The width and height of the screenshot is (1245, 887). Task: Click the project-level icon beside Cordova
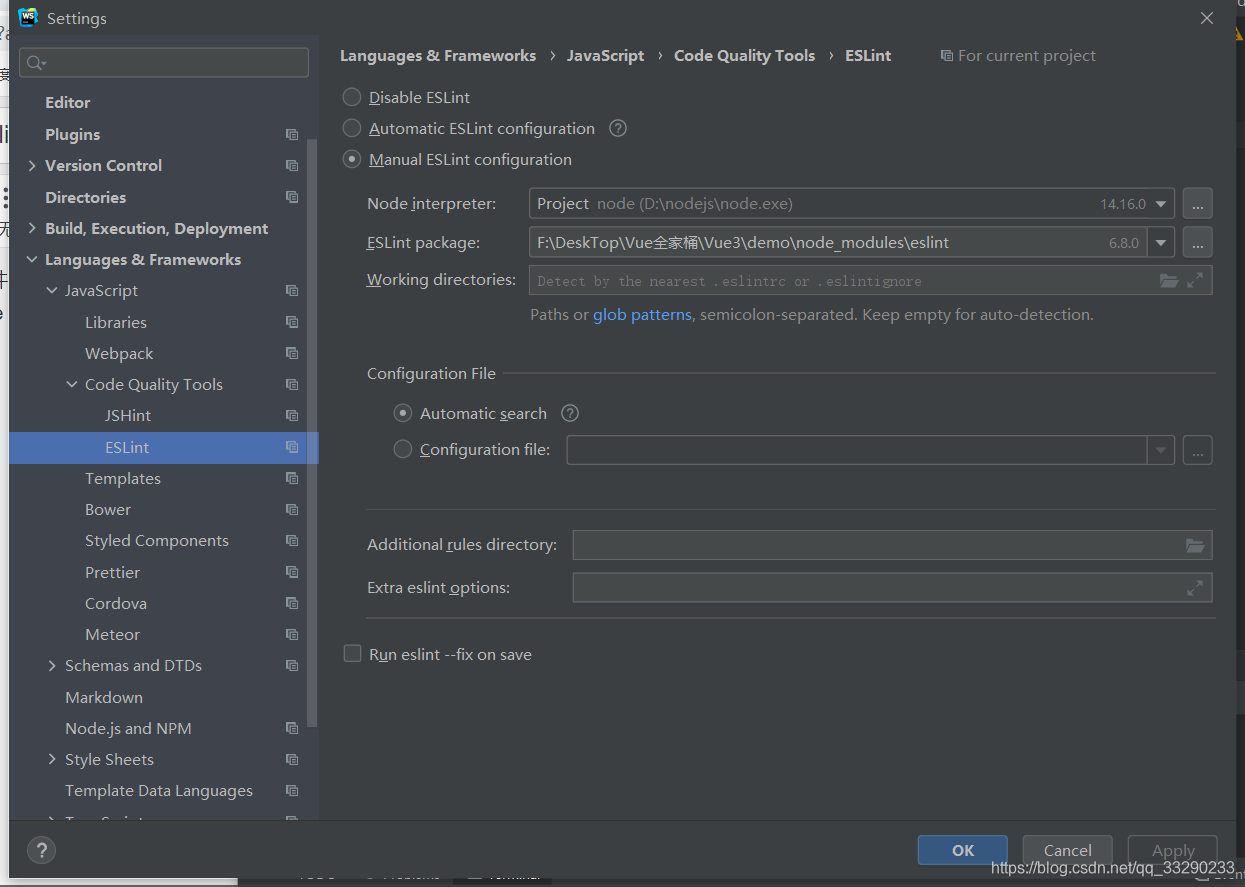292,603
